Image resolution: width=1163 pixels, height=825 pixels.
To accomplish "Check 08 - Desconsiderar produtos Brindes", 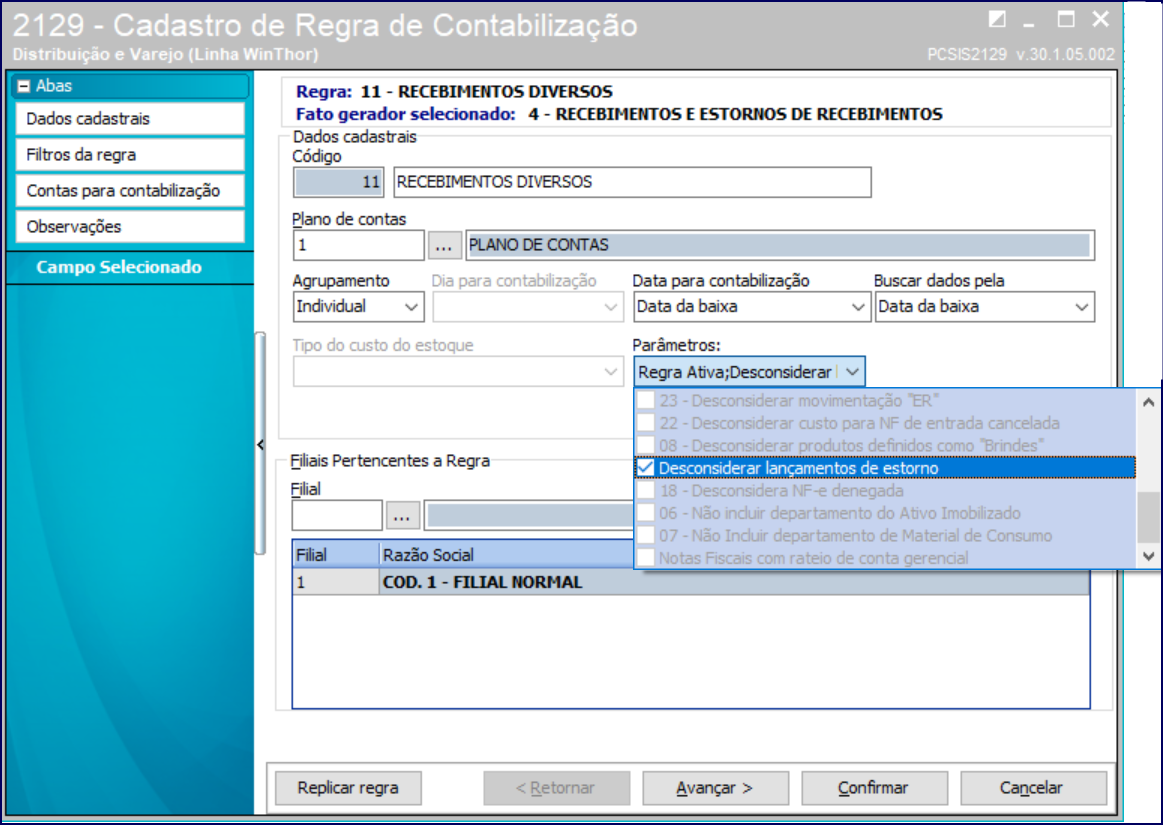I will click(x=646, y=445).
